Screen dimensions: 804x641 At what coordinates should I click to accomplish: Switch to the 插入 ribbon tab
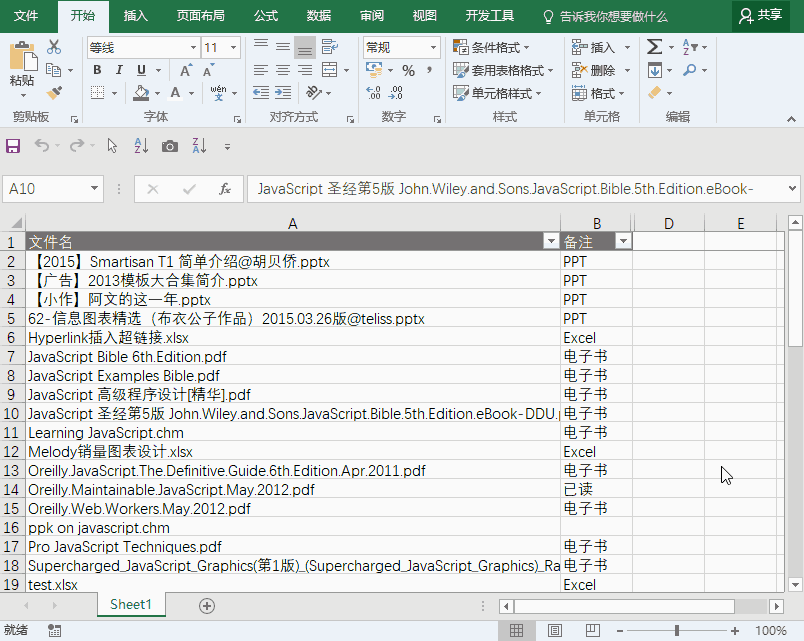click(x=135, y=16)
